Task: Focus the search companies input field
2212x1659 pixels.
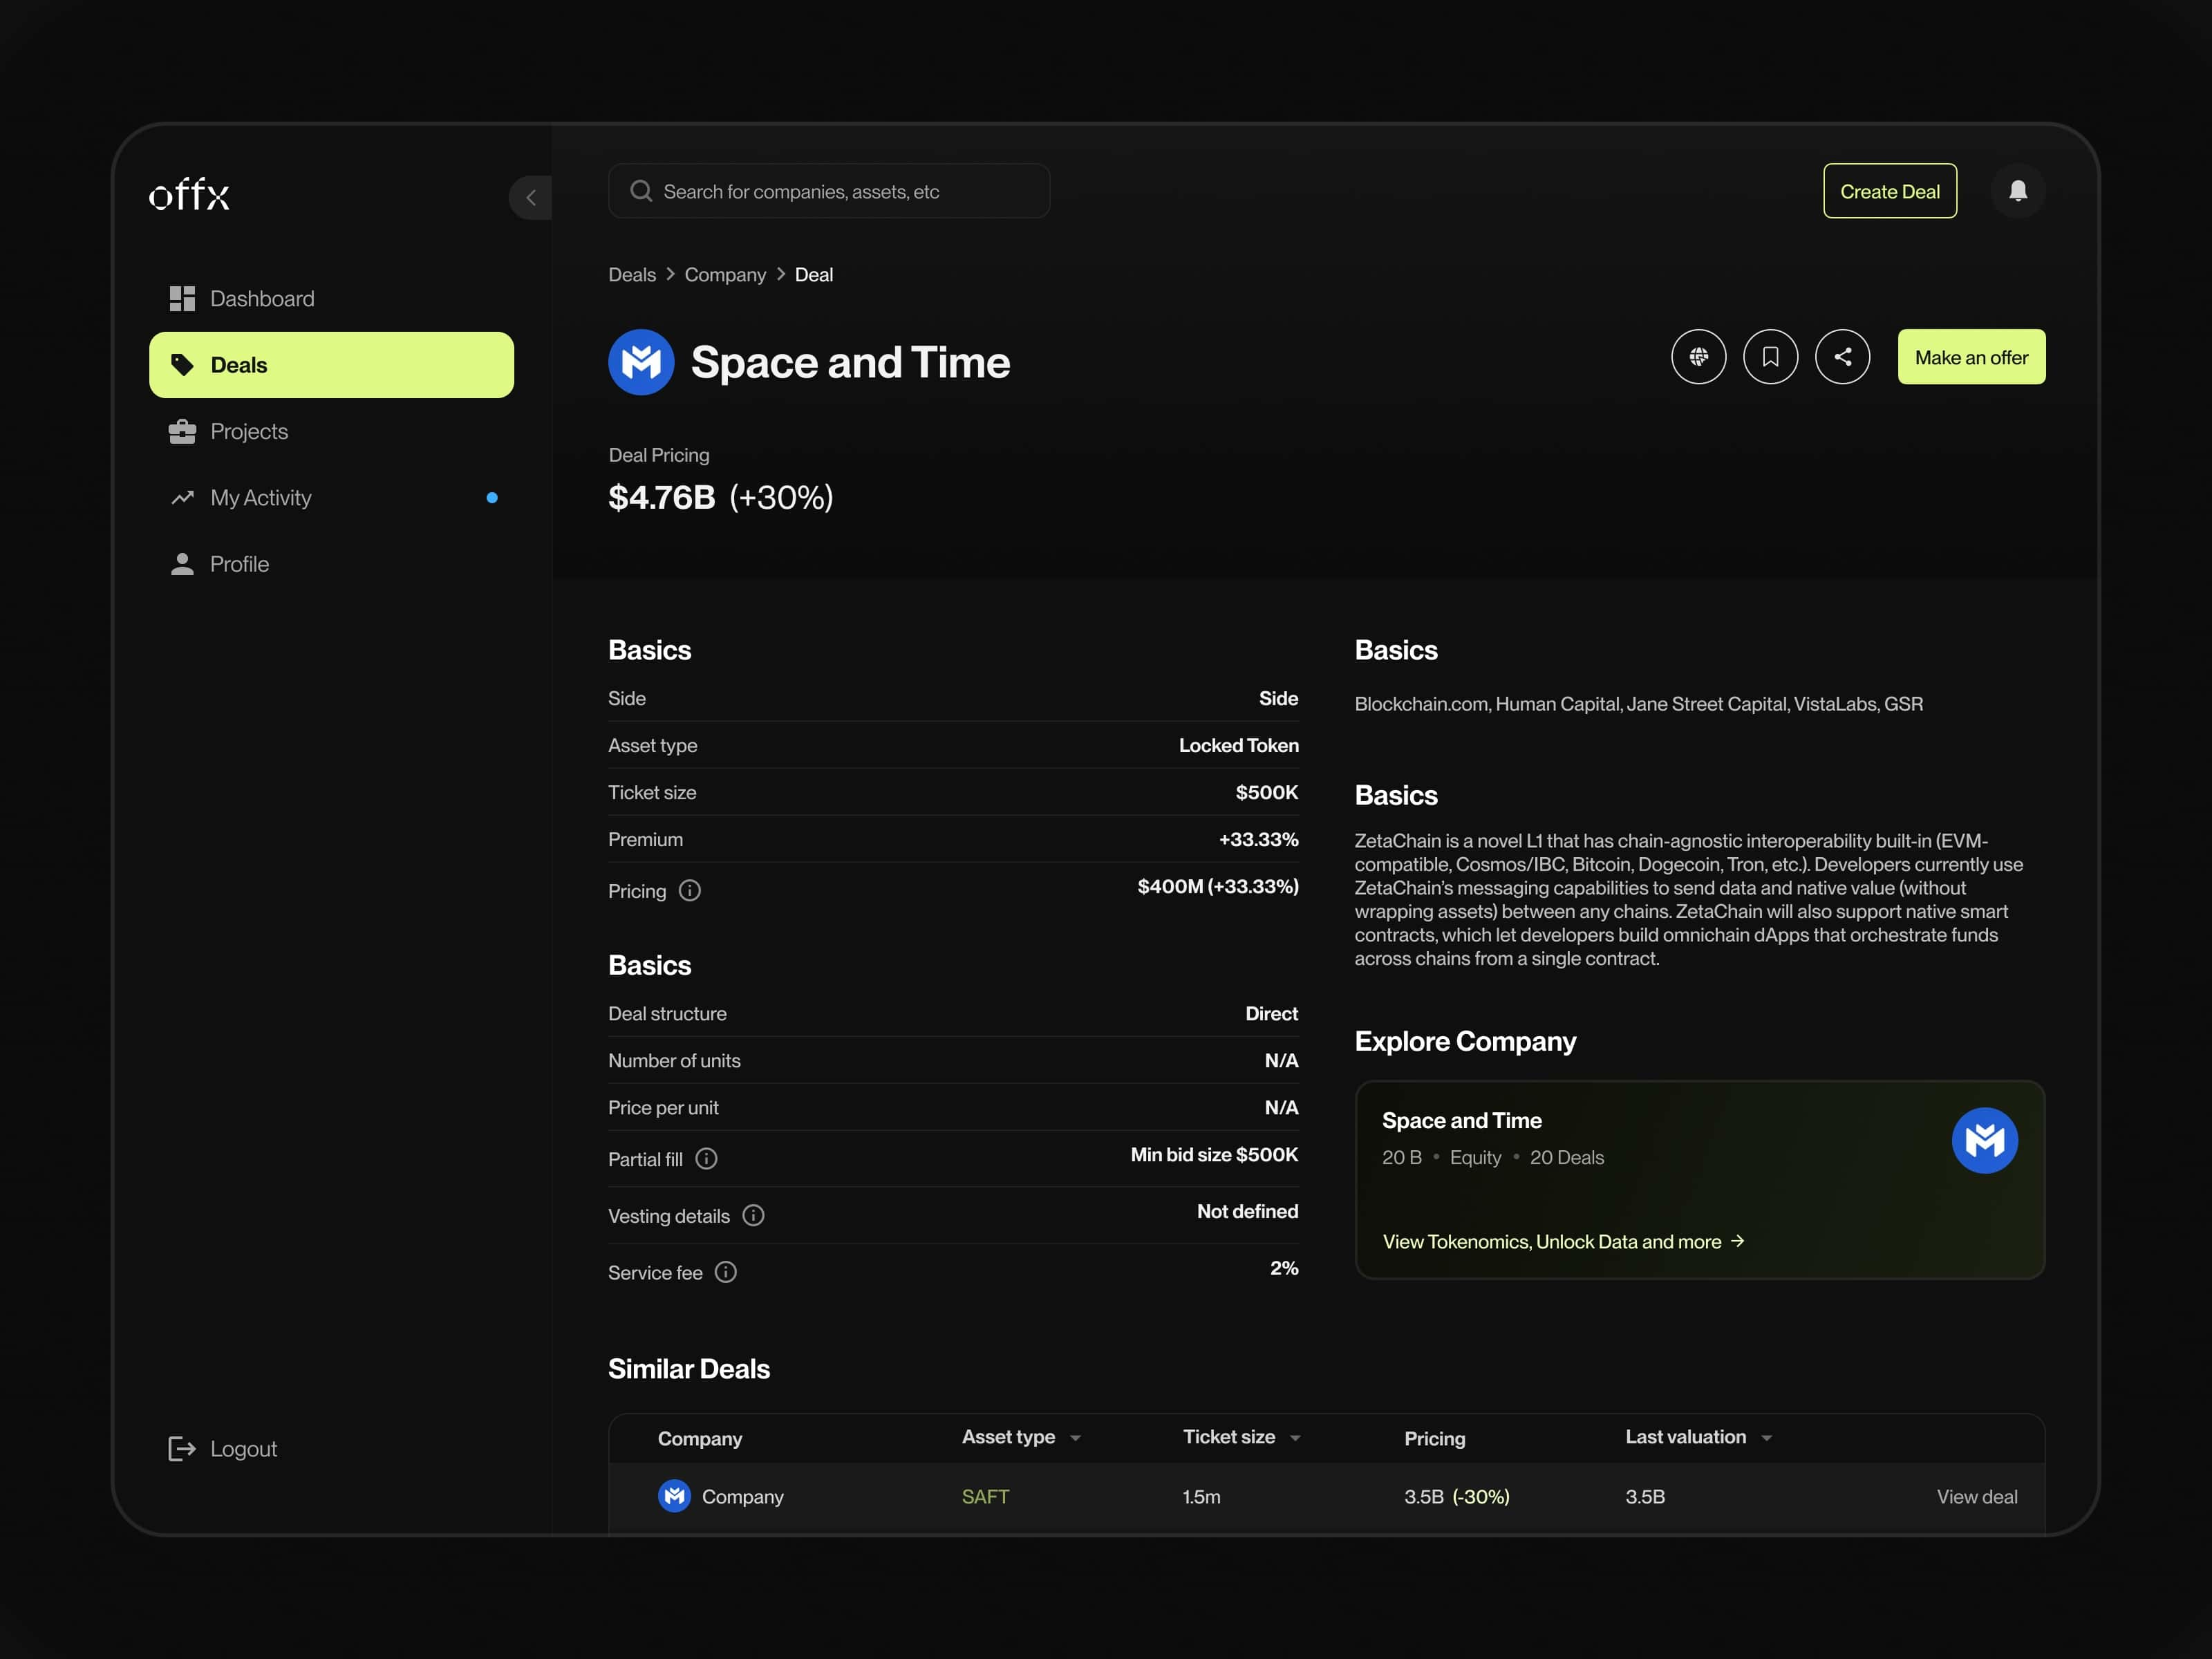Action: (x=829, y=191)
